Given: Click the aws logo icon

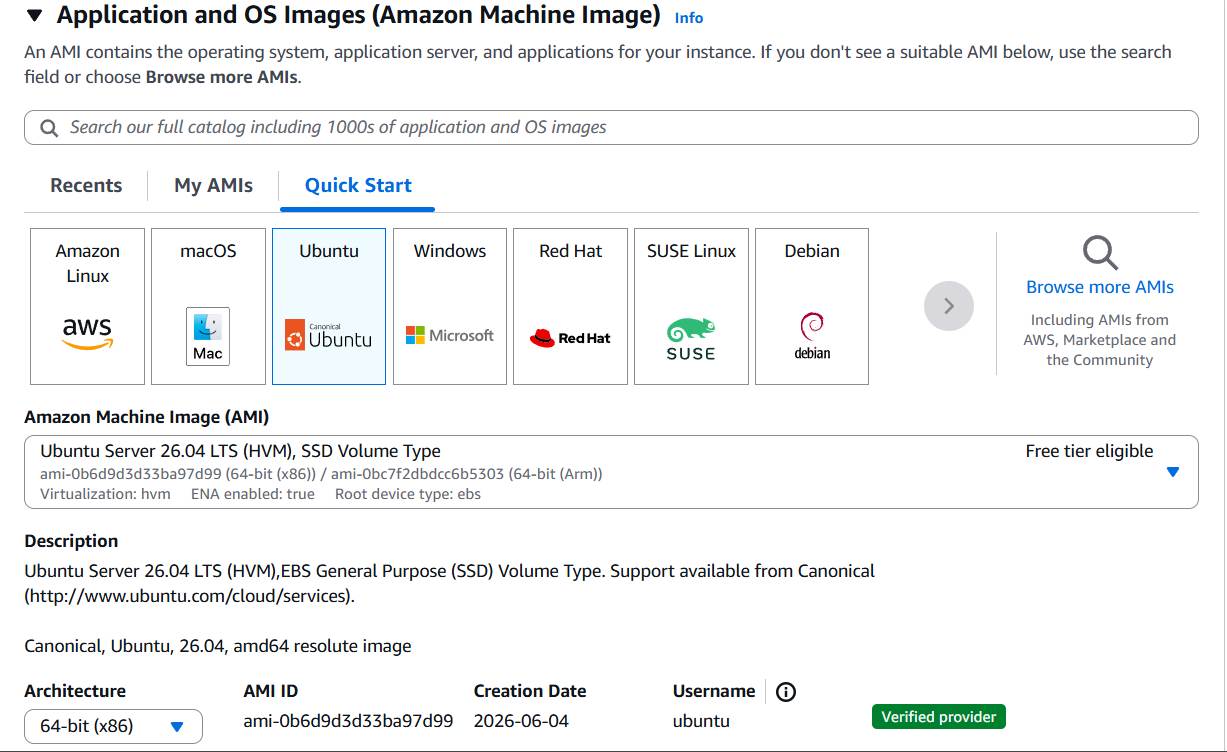Looking at the screenshot, I should tap(87, 334).
